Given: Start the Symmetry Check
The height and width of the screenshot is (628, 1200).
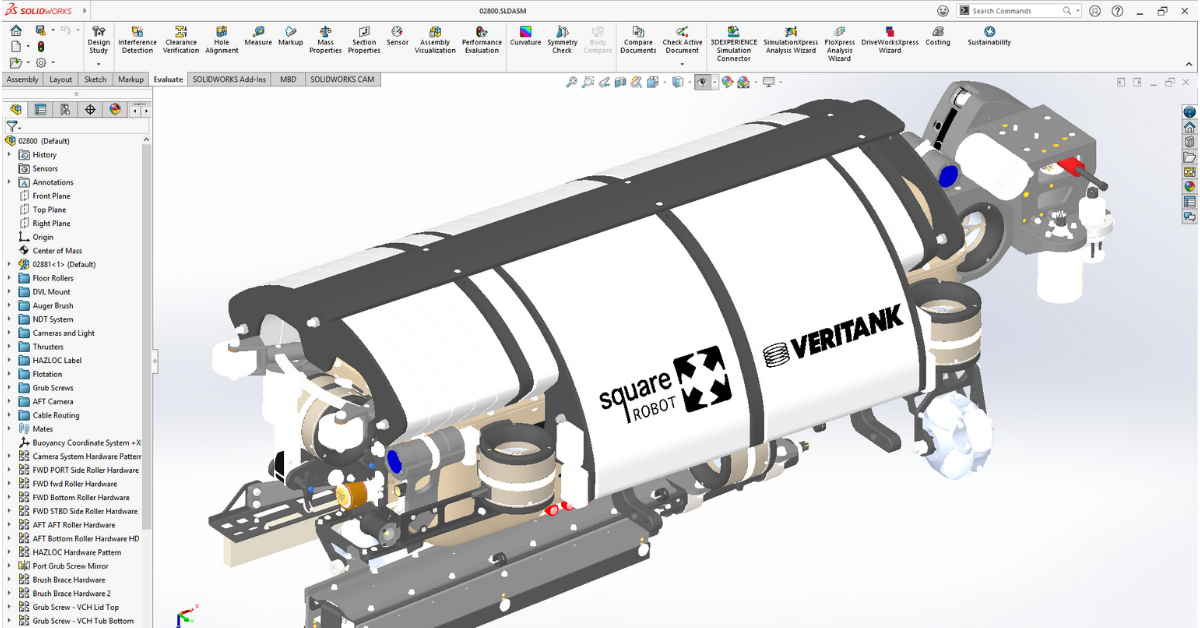Looking at the screenshot, I should tap(562, 39).
